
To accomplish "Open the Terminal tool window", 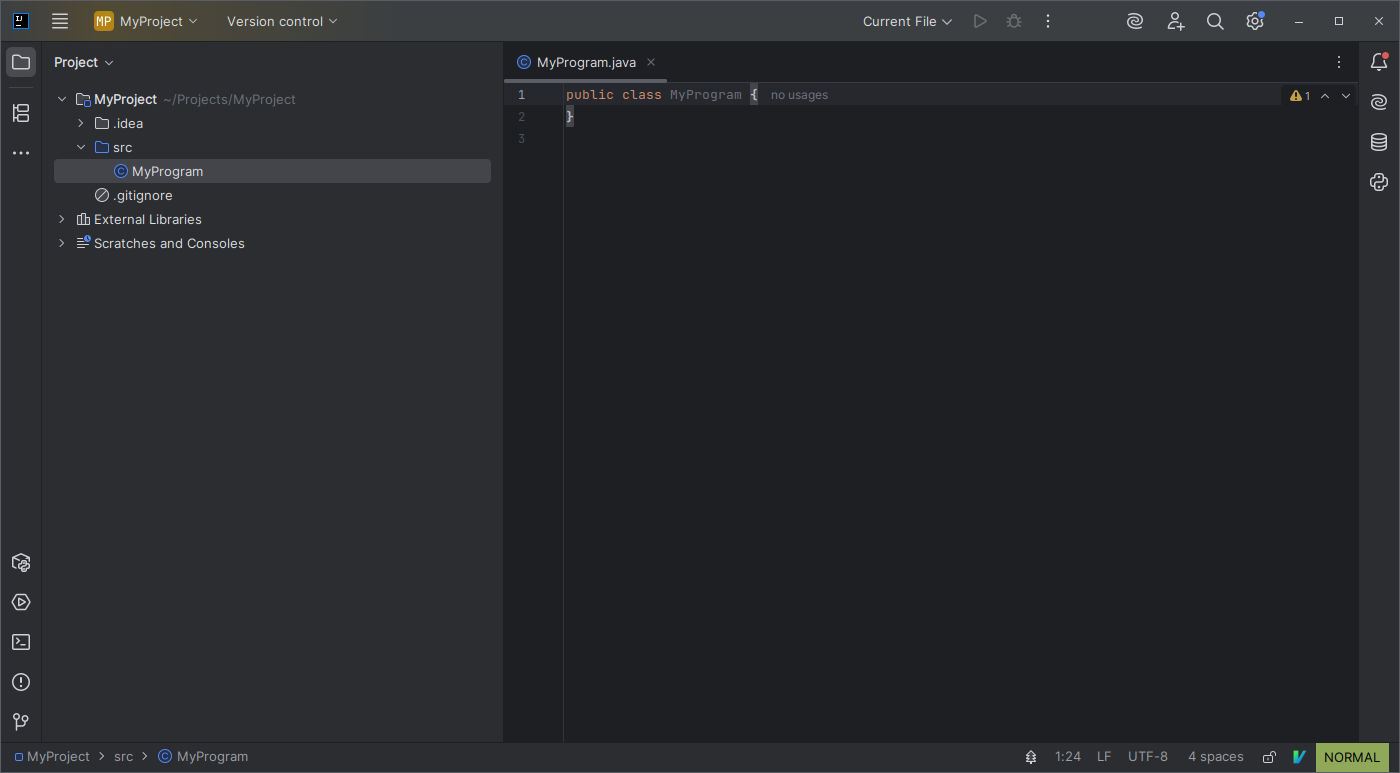I will [21, 642].
